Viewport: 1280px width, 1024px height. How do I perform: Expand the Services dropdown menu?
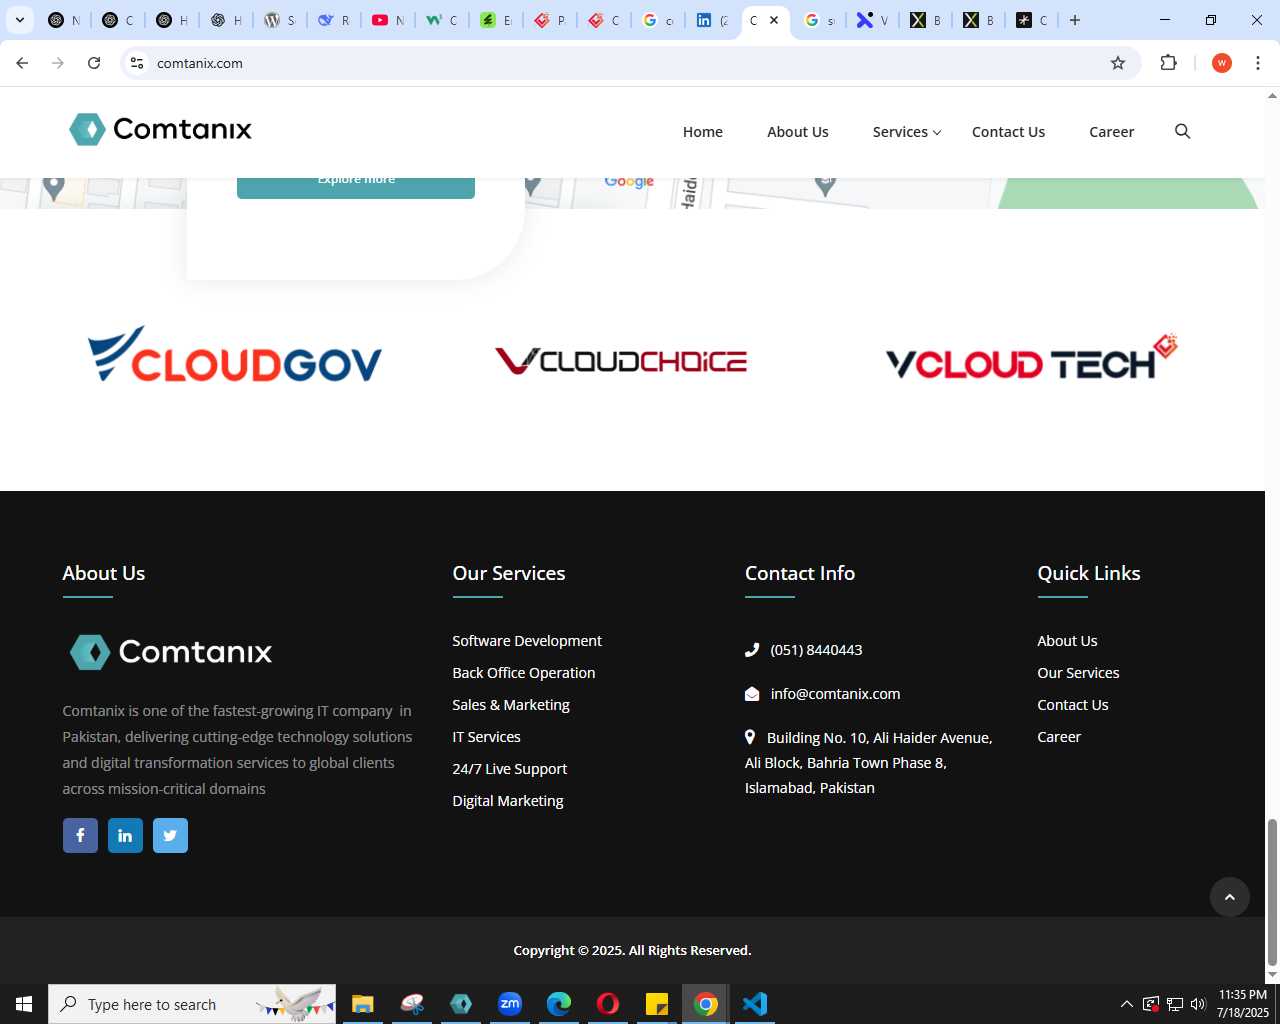[906, 132]
